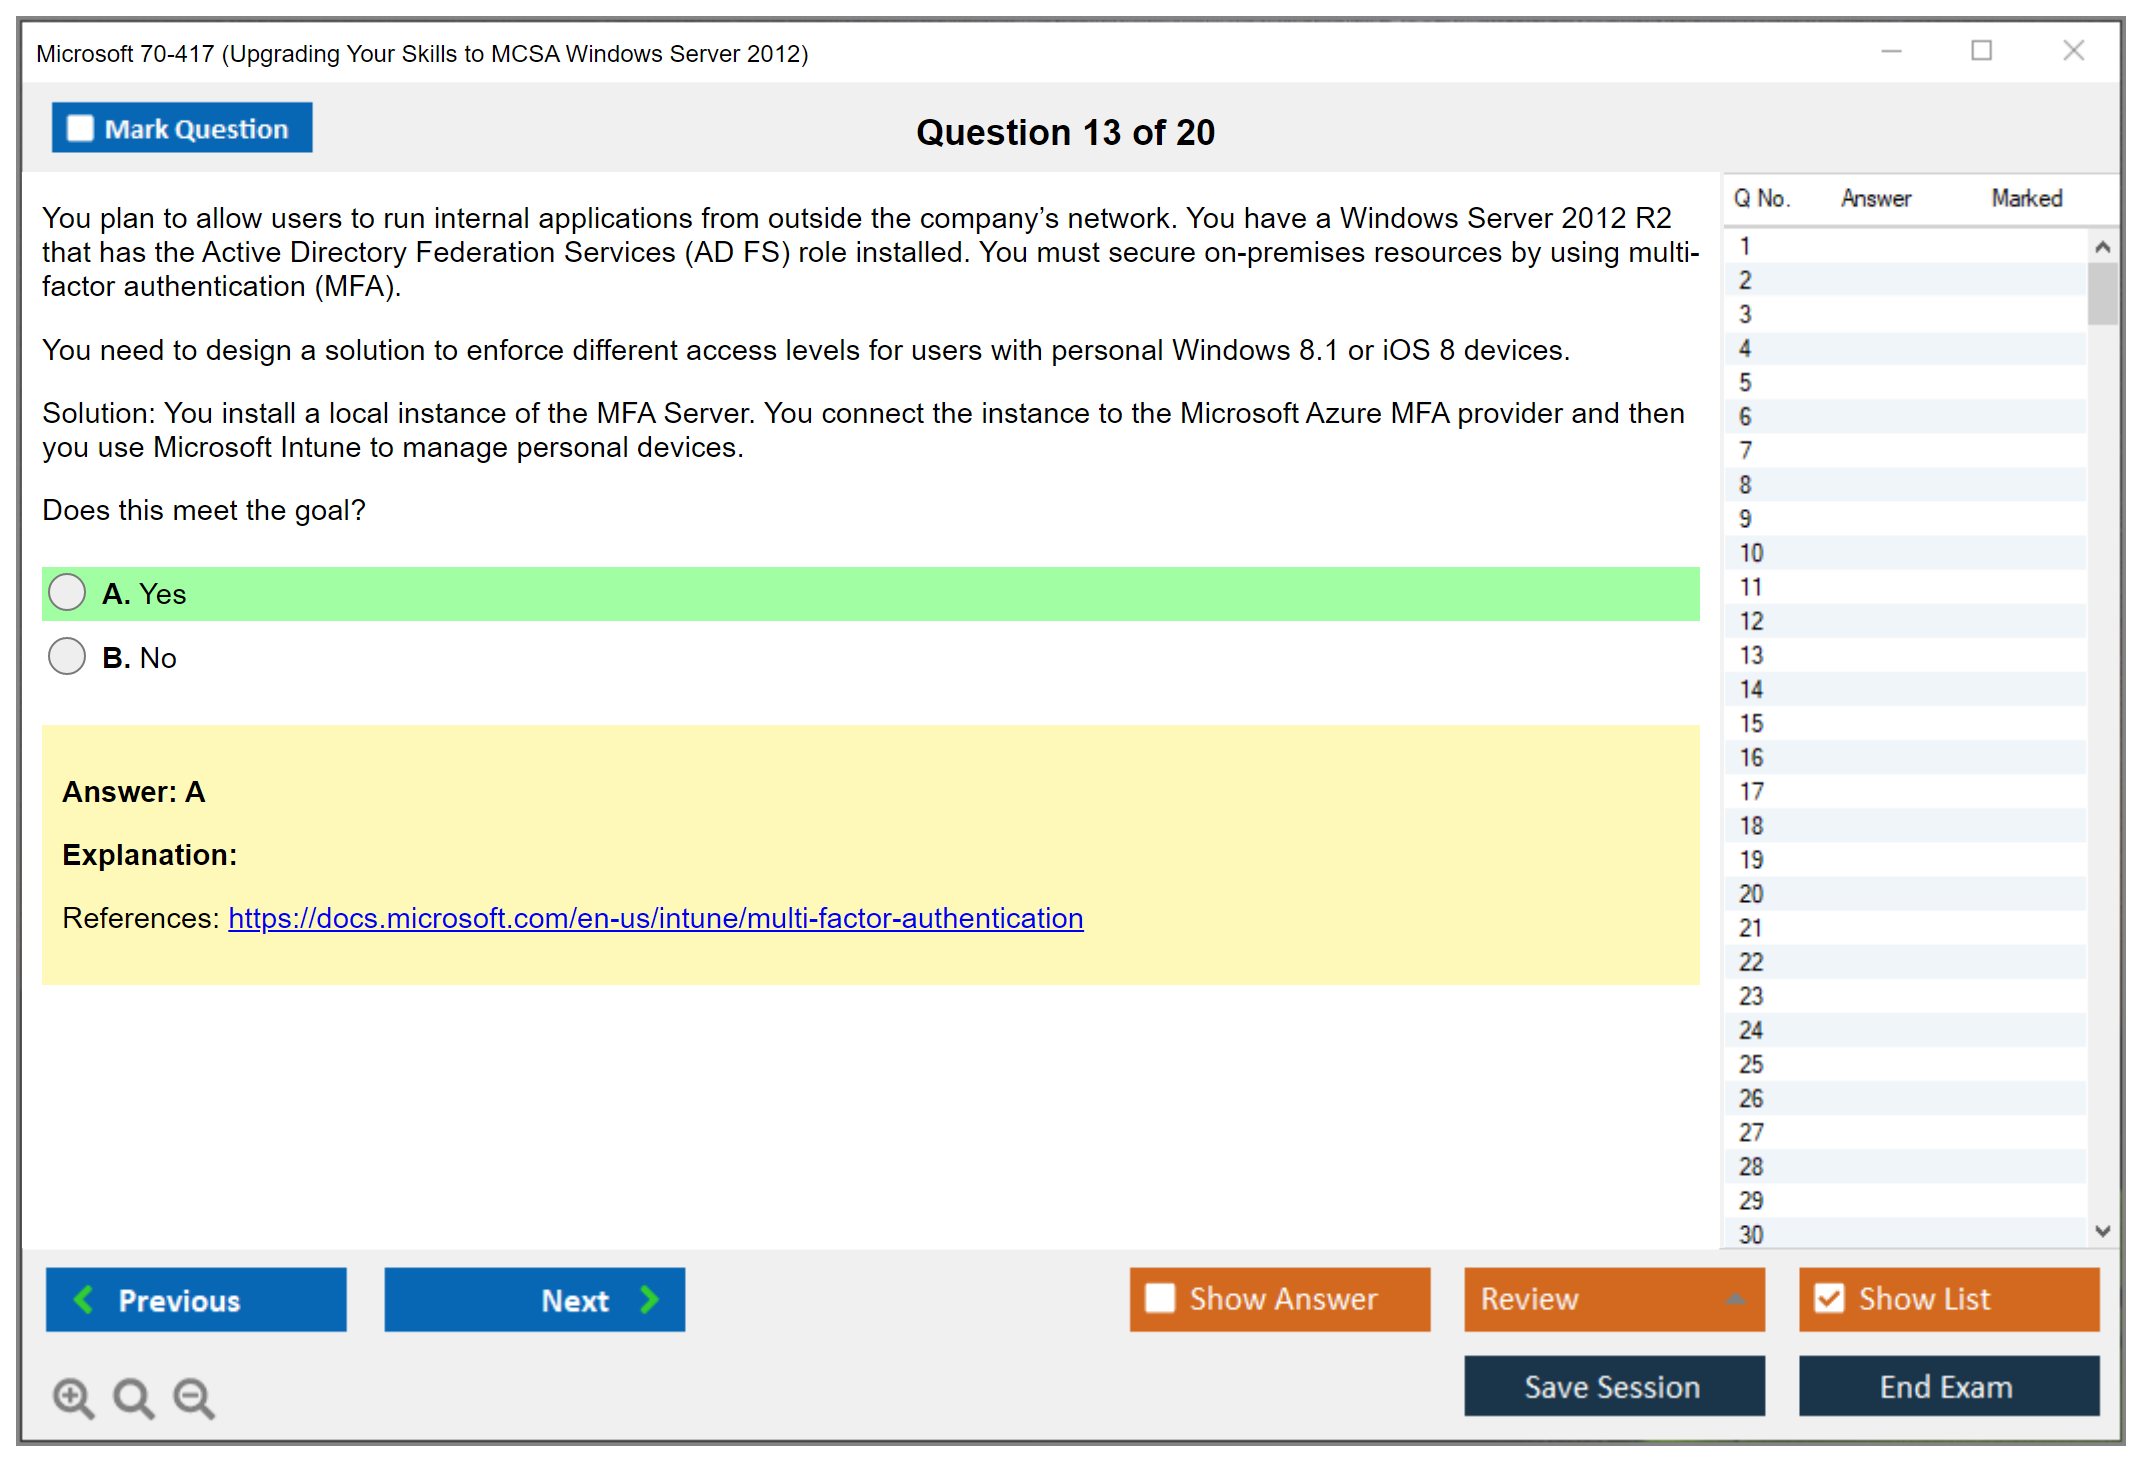This screenshot has height=1470, width=2150.
Task: Click the zoom in magnifier icon
Action: point(72,1397)
